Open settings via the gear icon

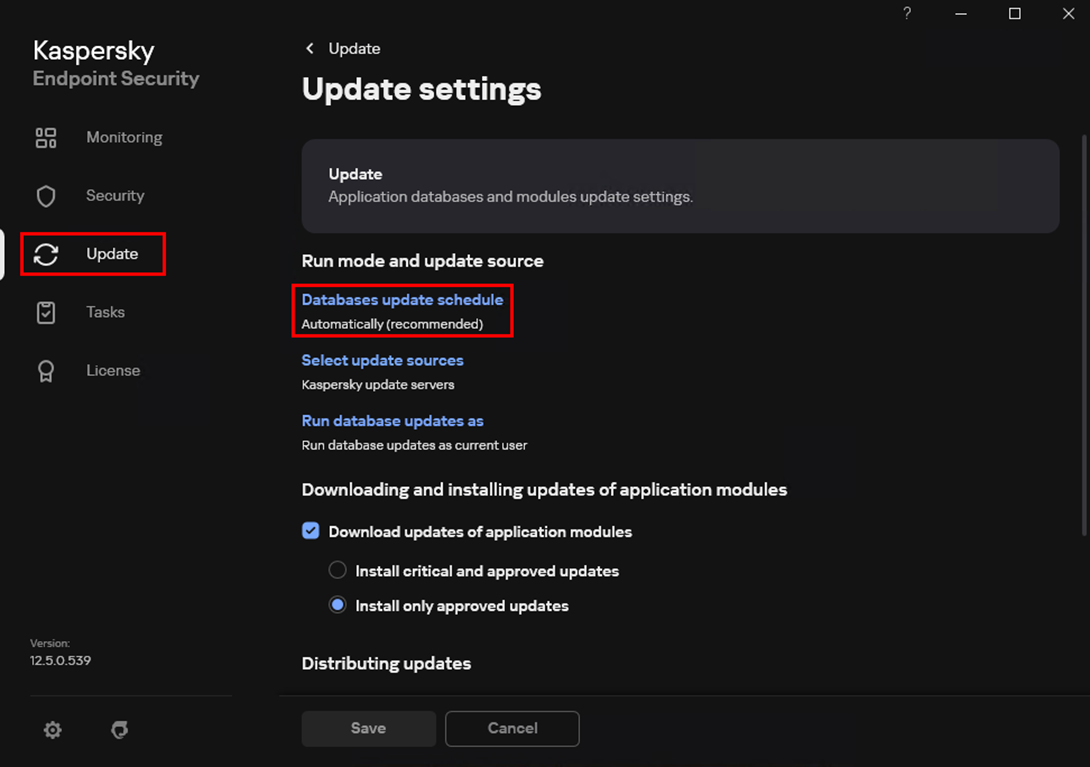(x=53, y=730)
